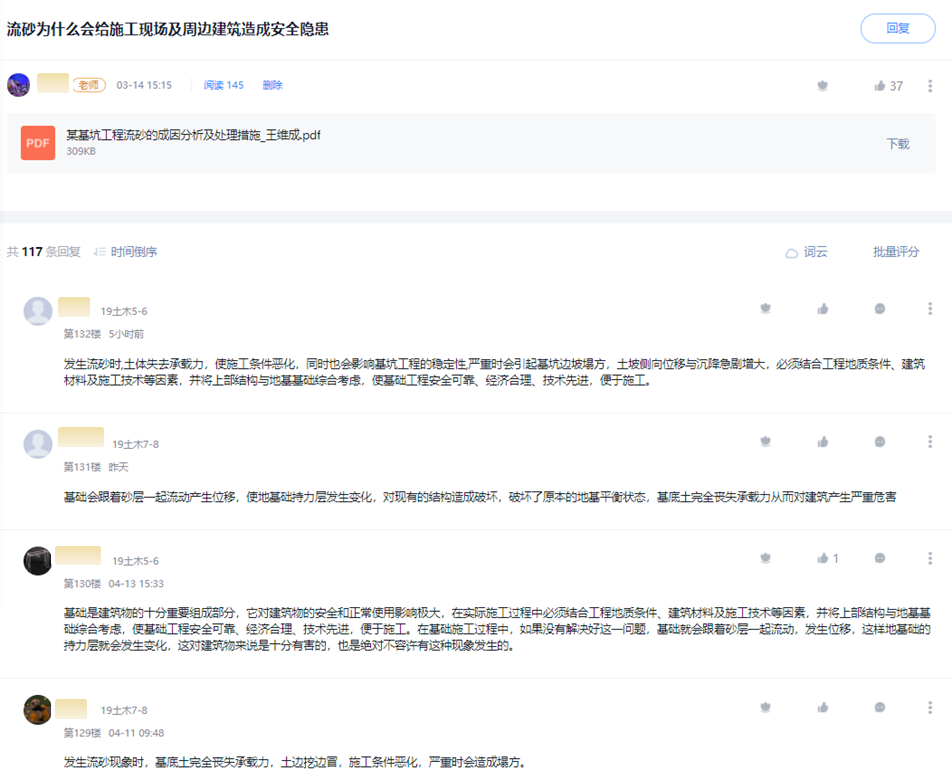
Task: Toggle like on floor 130 reply with 1 like
Action: 824,558
